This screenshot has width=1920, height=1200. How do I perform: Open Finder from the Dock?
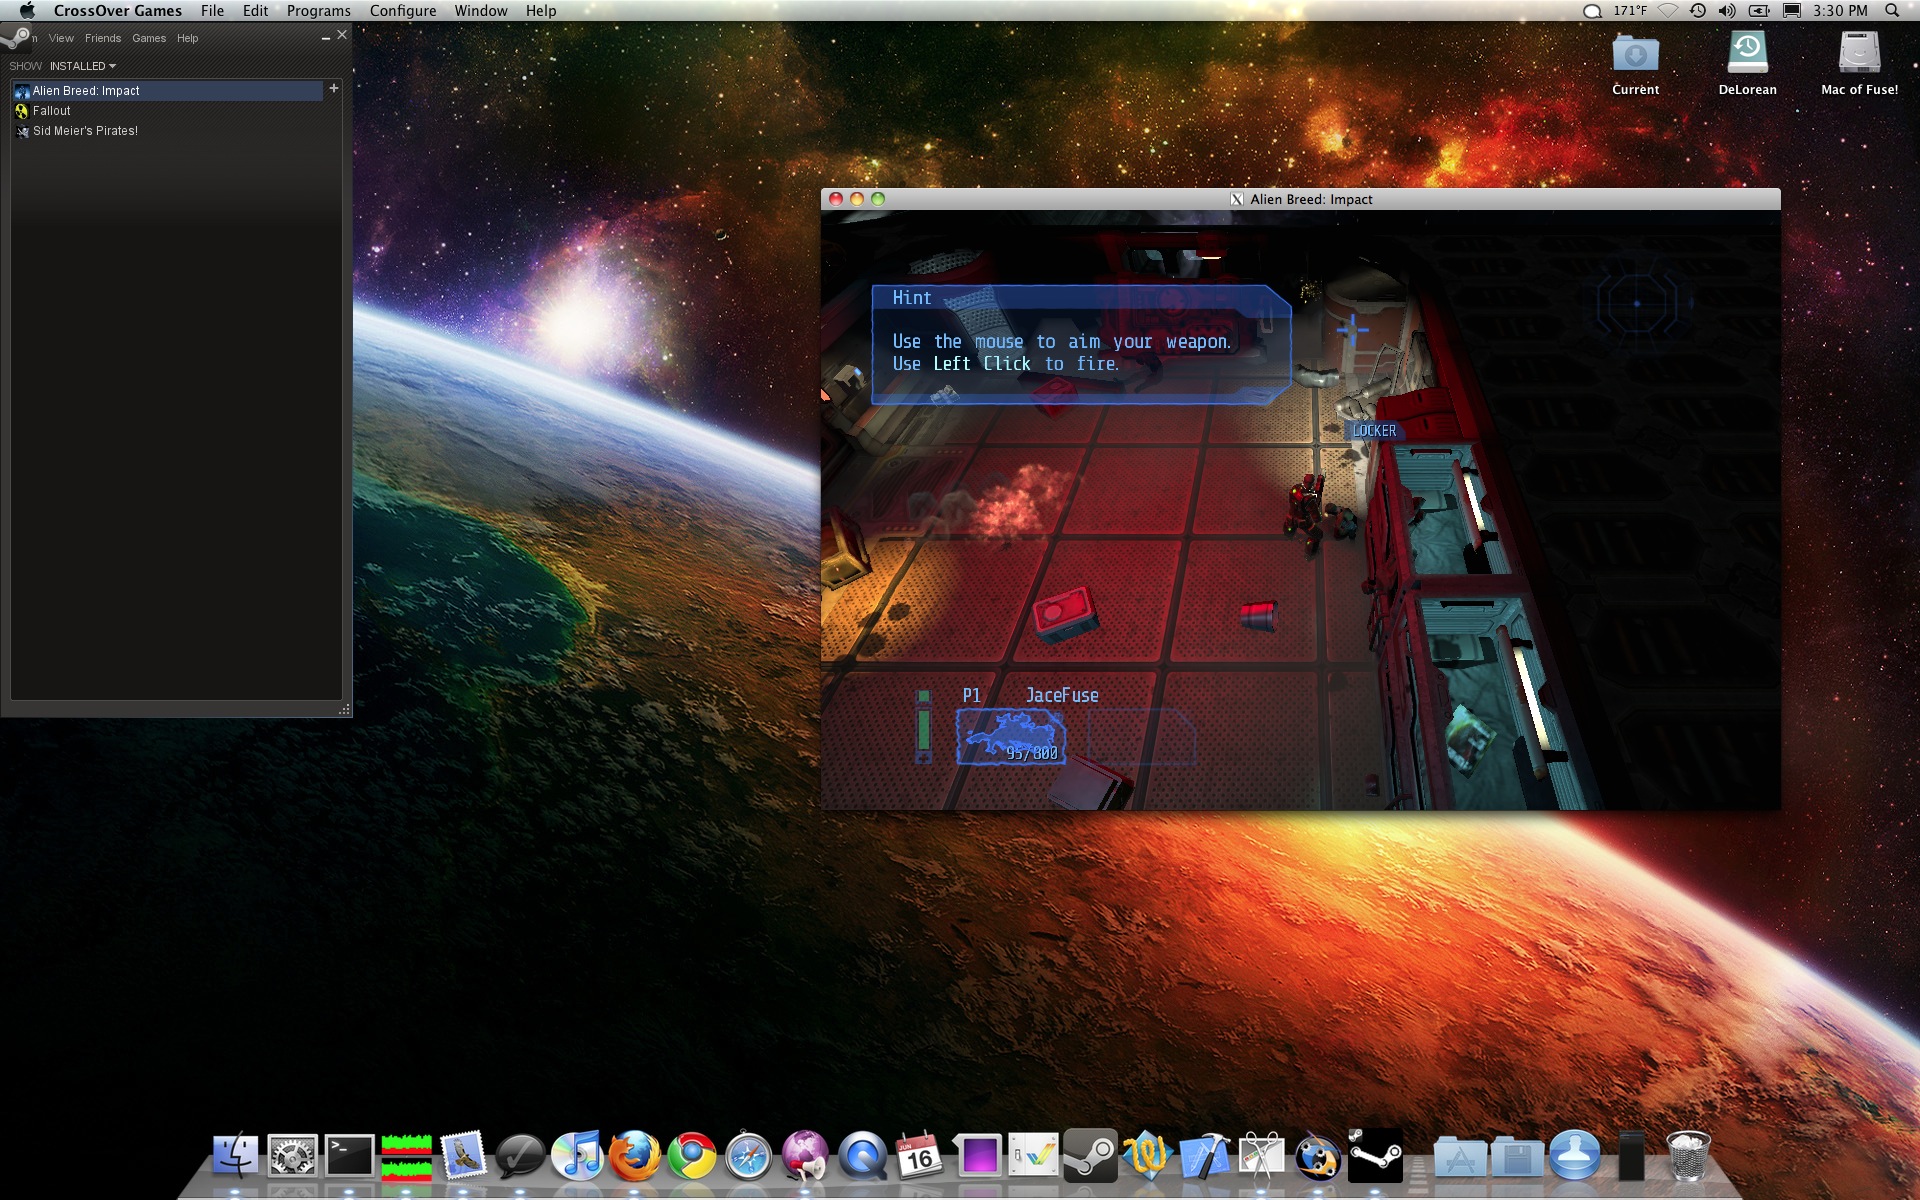pos(235,1156)
